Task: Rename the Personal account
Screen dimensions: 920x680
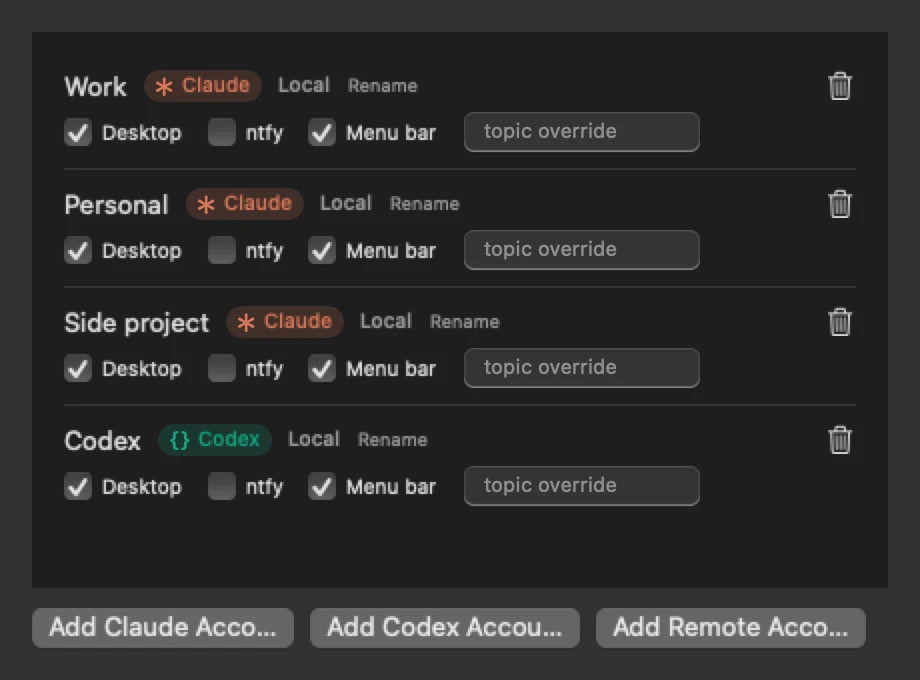Action: (425, 204)
